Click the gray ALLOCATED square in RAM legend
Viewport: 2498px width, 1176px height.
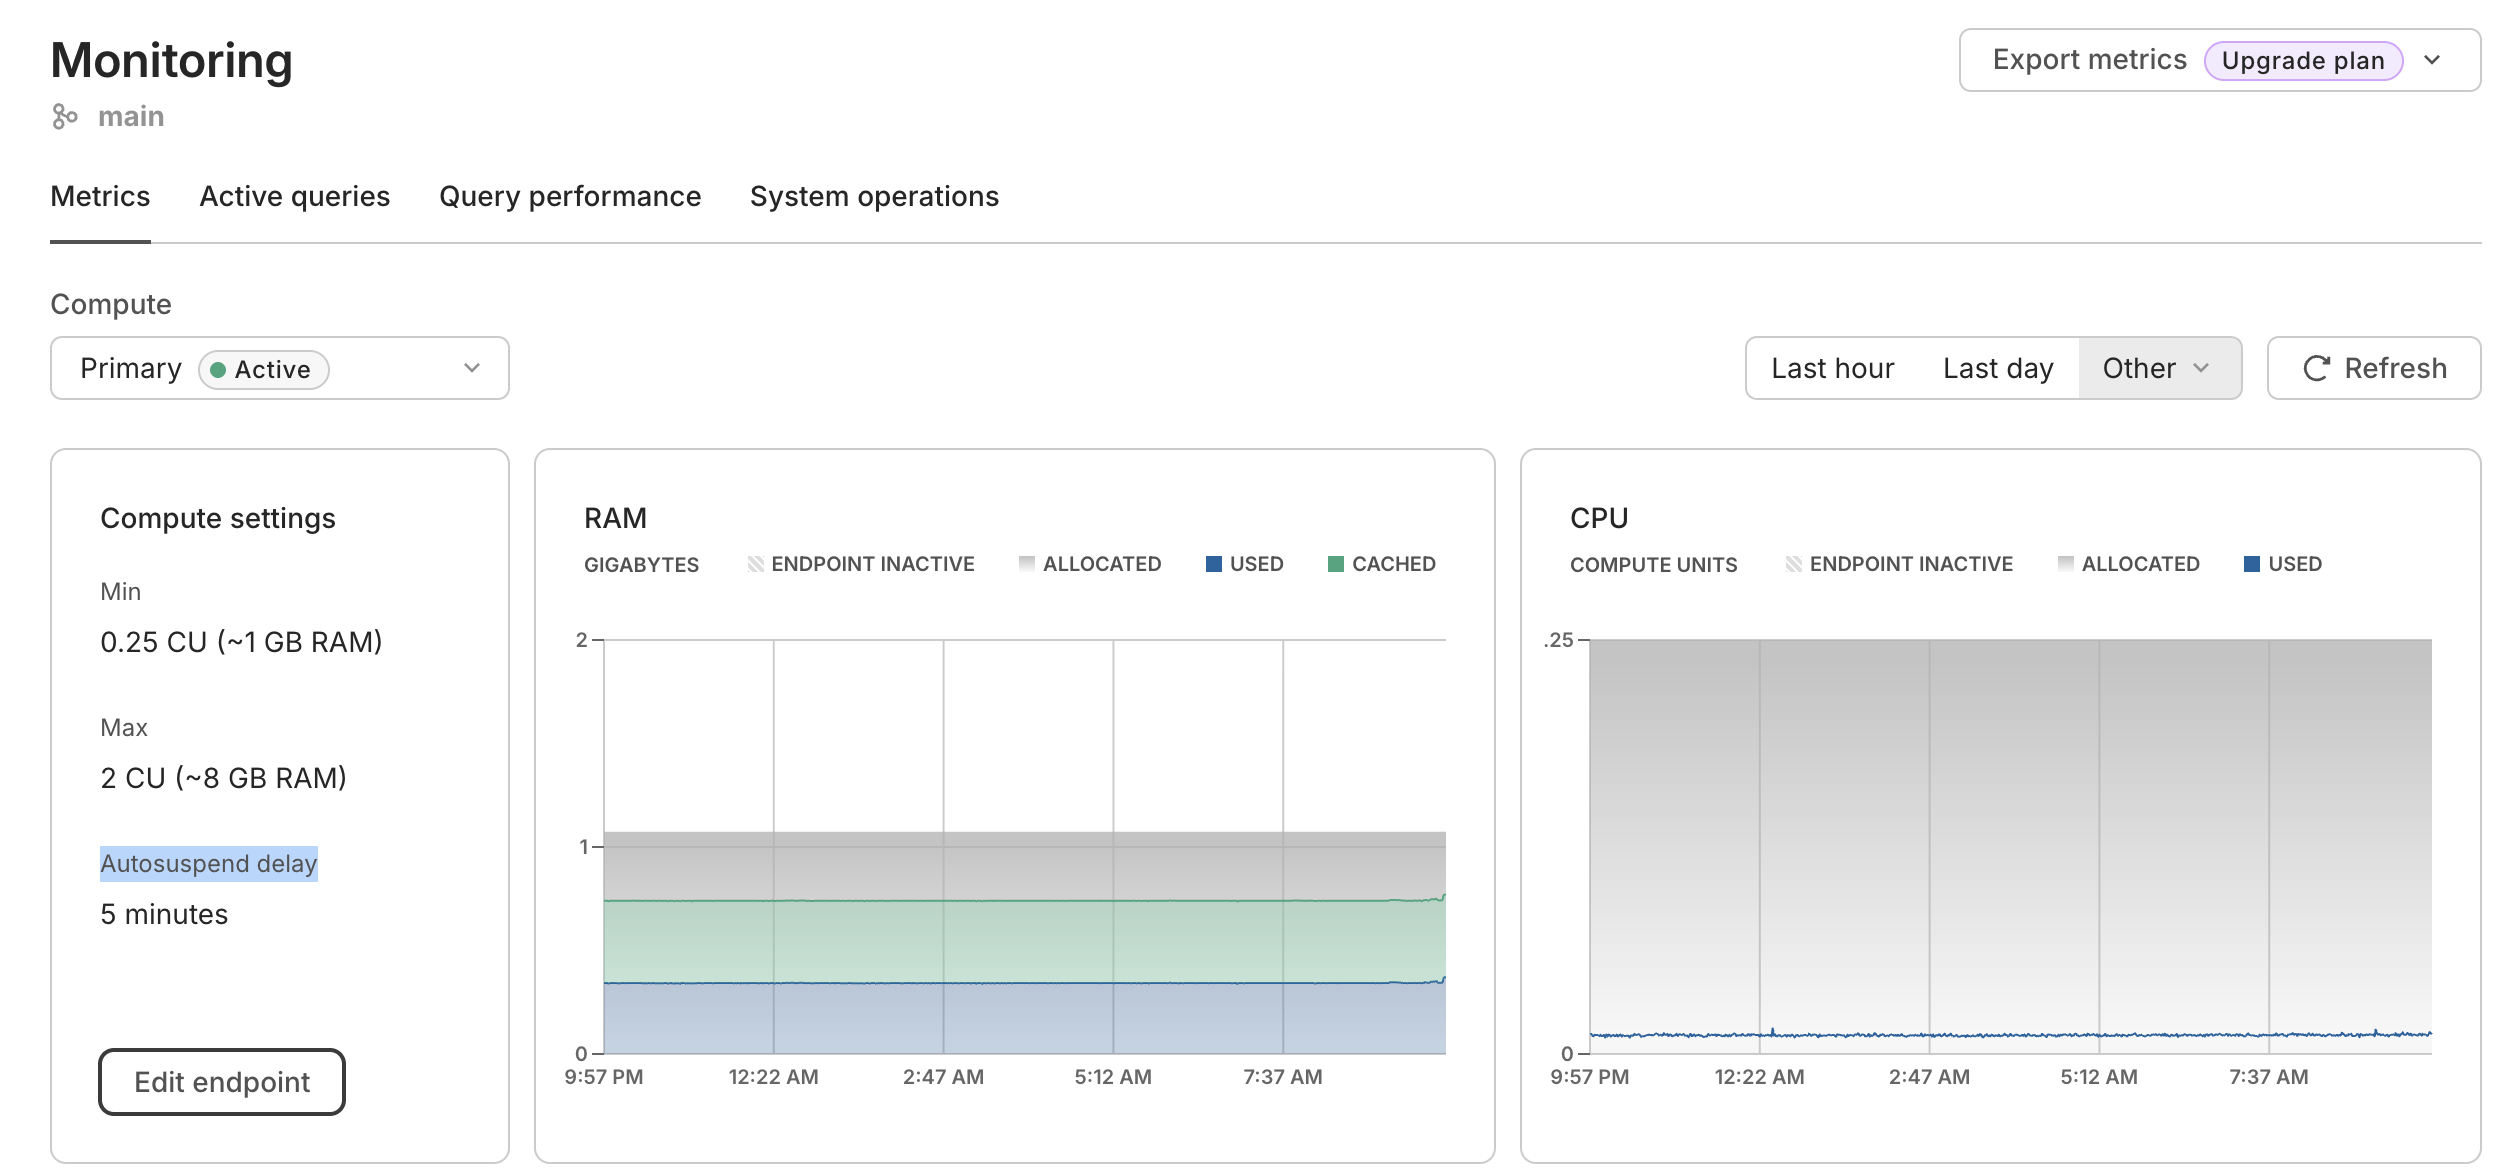(1025, 564)
